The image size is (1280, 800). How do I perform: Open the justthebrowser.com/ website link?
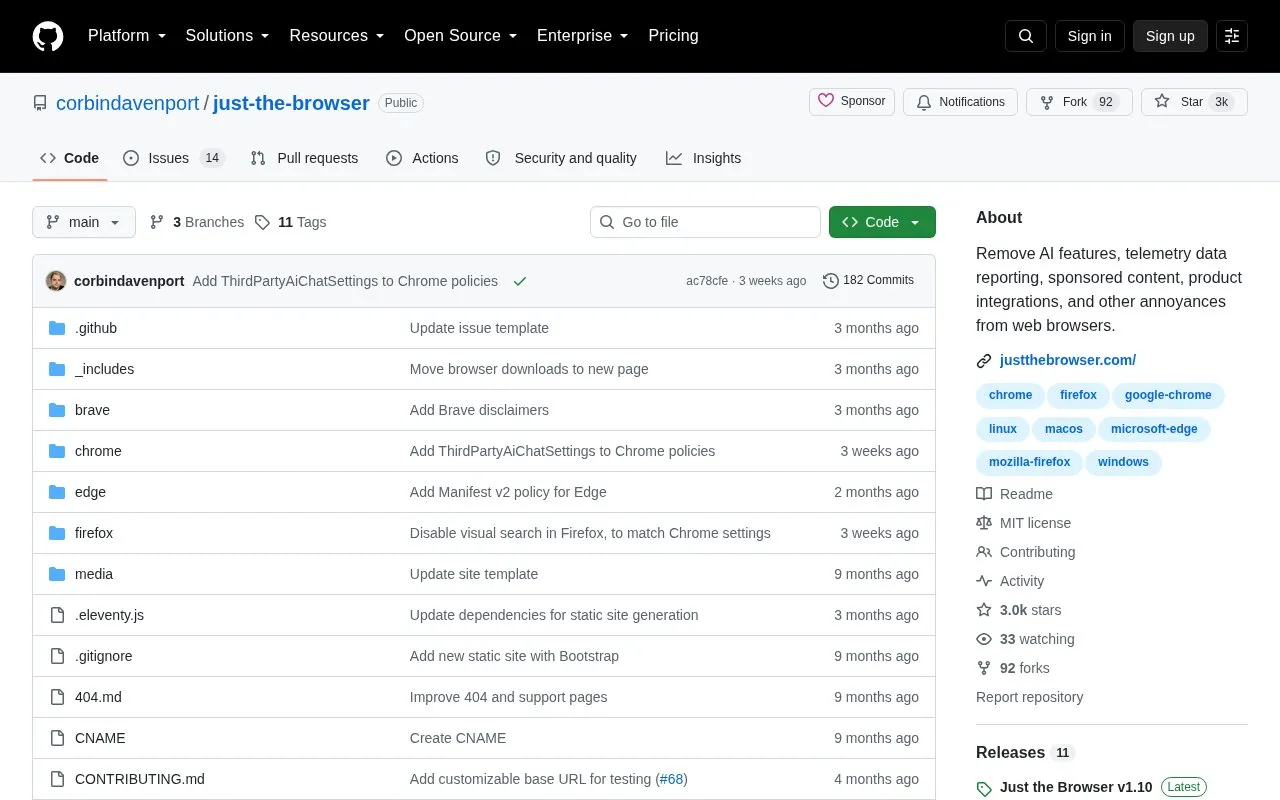[1068, 360]
